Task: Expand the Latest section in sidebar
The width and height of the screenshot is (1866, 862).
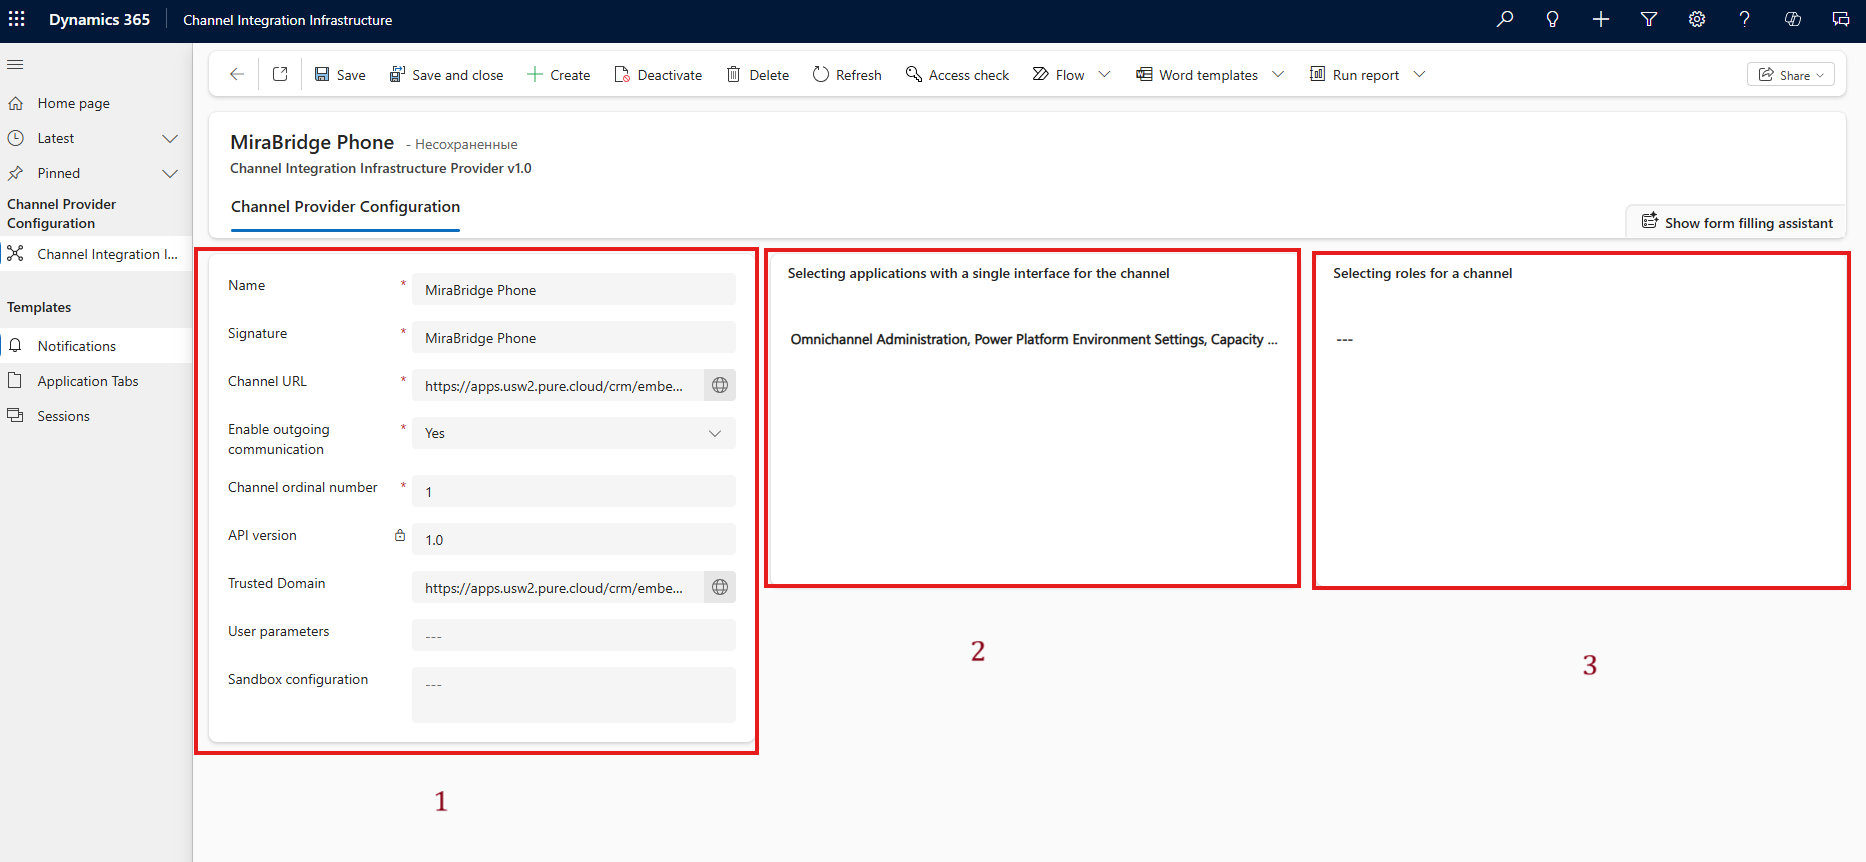Action: pyautogui.click(x=170, y=139)
